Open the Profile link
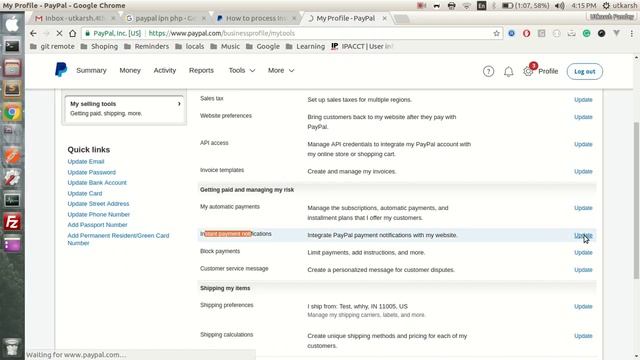640x360 pixels. point(548,71)
